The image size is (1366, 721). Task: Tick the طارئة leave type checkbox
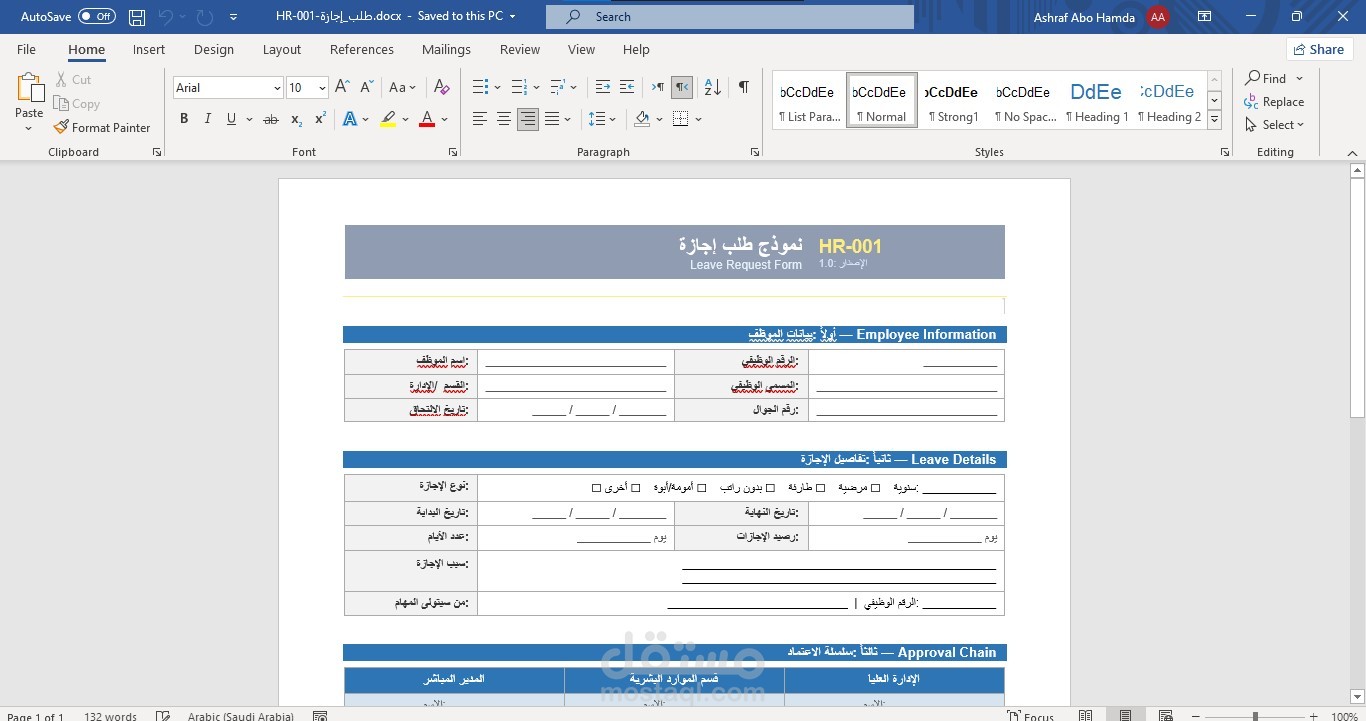821,488
